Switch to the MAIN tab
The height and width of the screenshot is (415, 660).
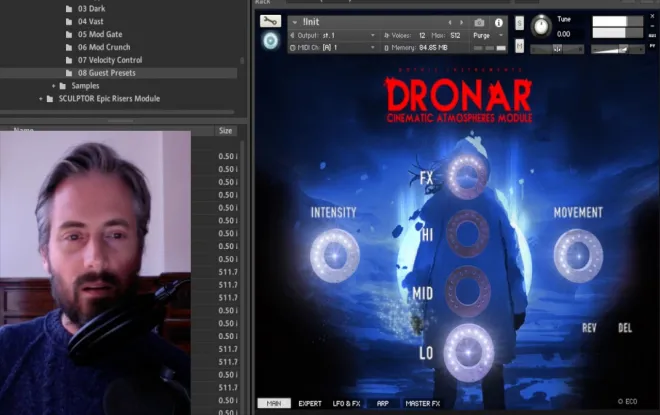pyautogui.click(x=274, y=403)
